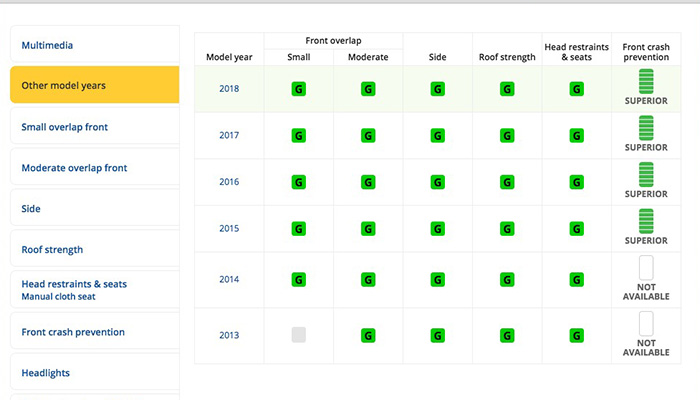
Task: Click 2014 Moderate overlap Good rating icon
Action: (368, 279)
